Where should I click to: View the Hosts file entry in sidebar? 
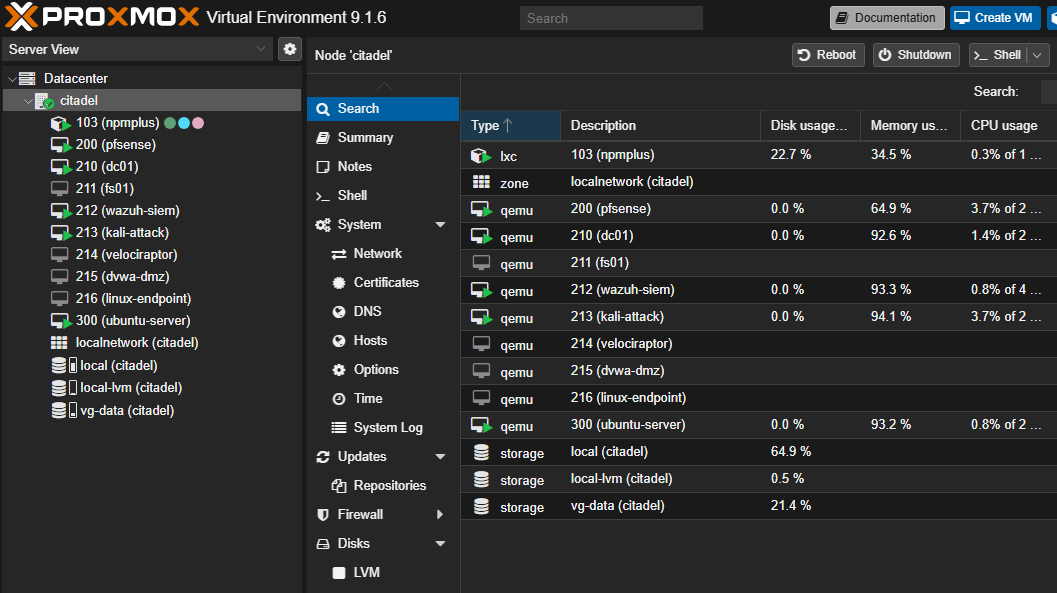pos(370,340)
